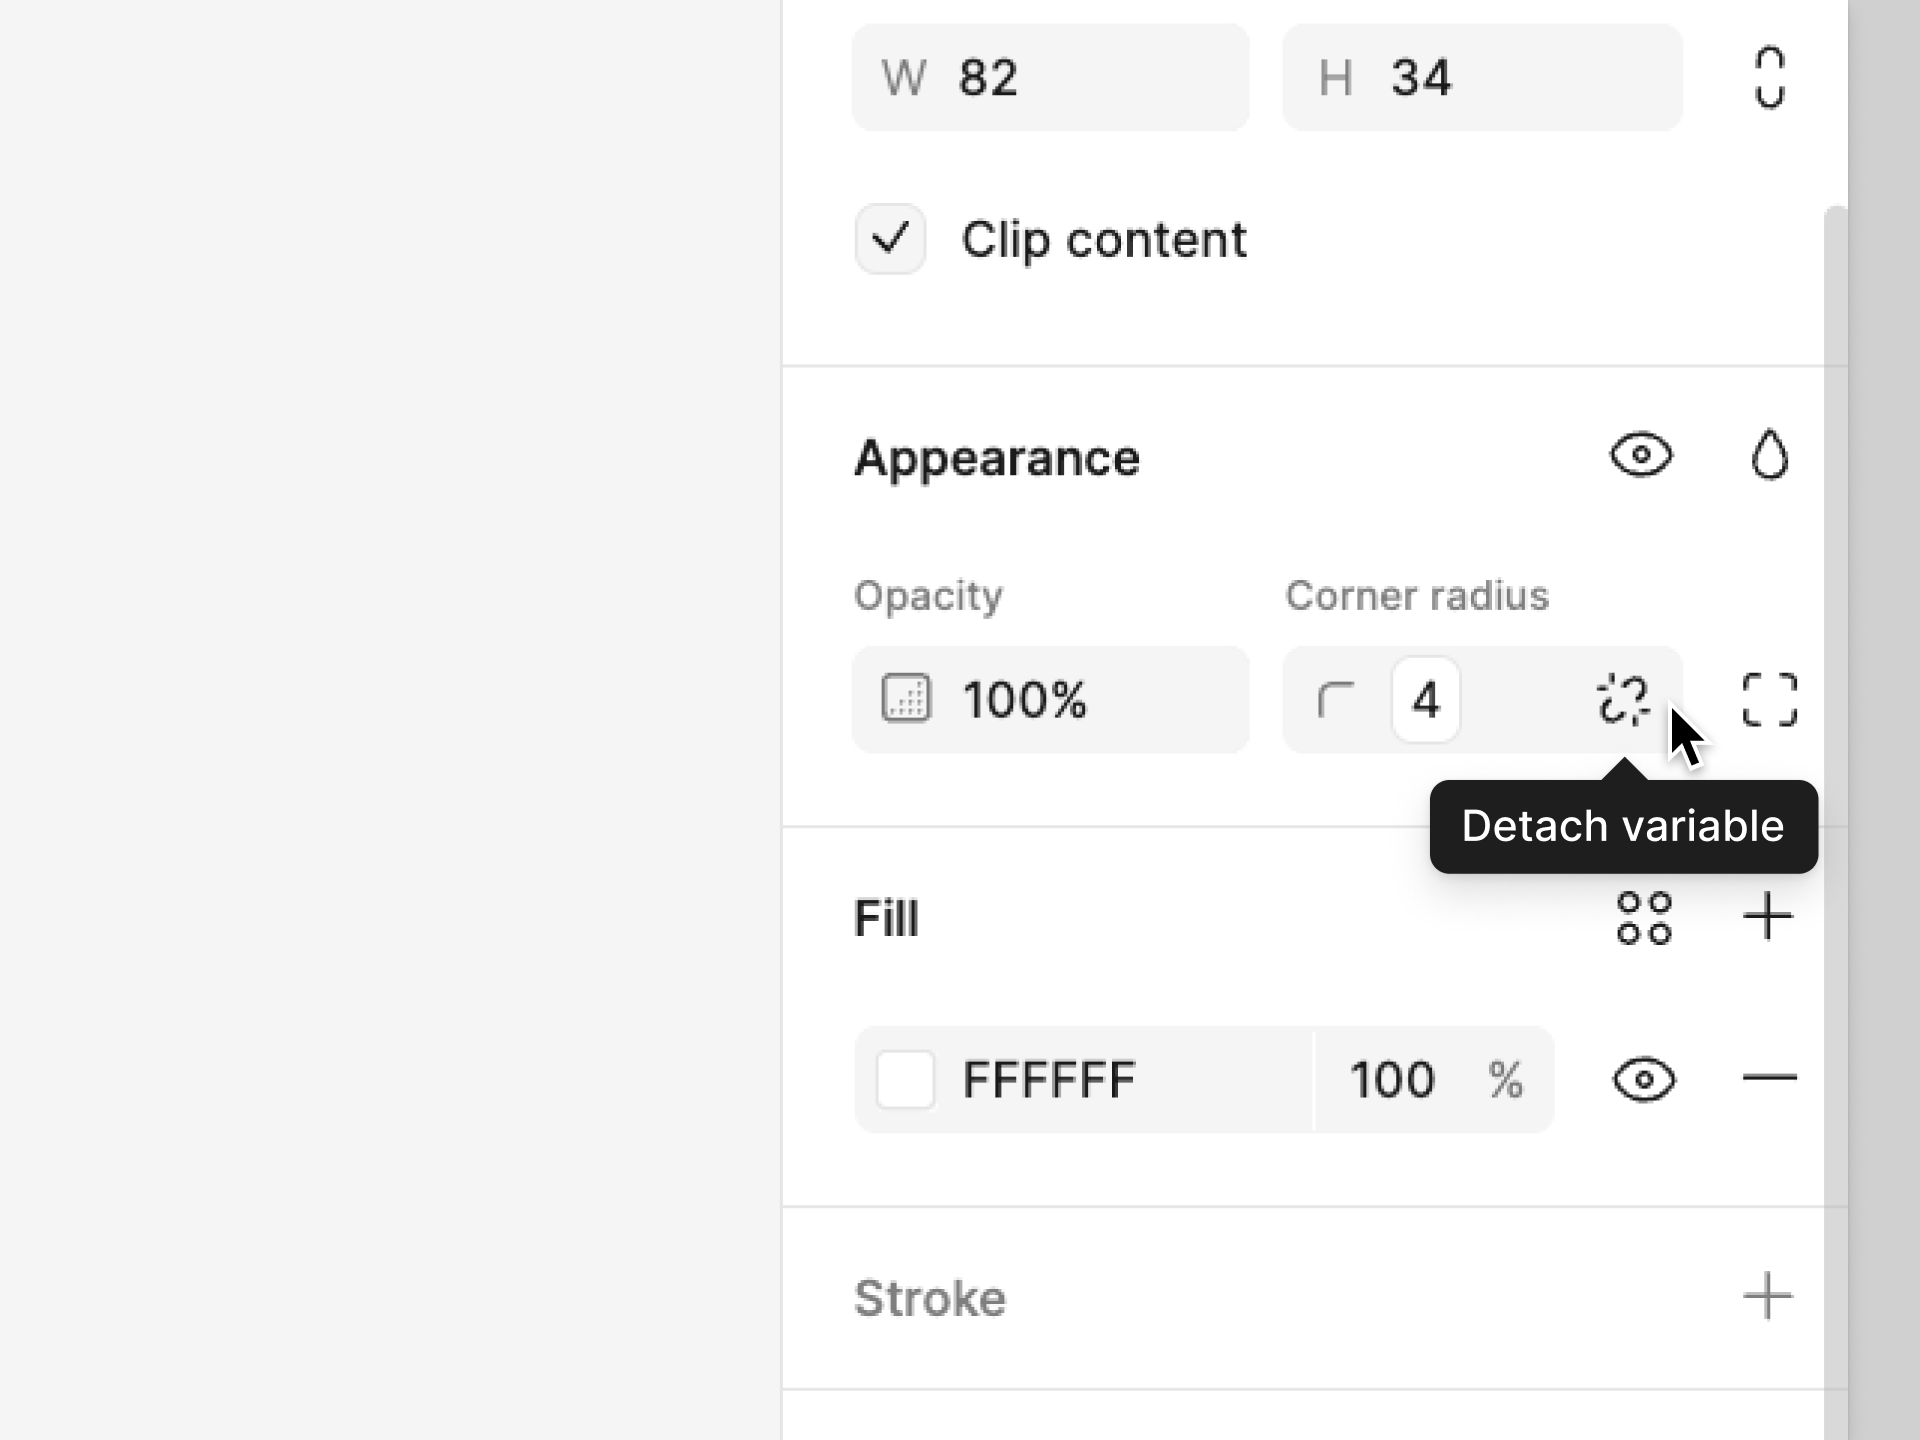Click the opacity icon in the Opacity field
This screenshot has width=1920, height=1440.
(906, 699)
